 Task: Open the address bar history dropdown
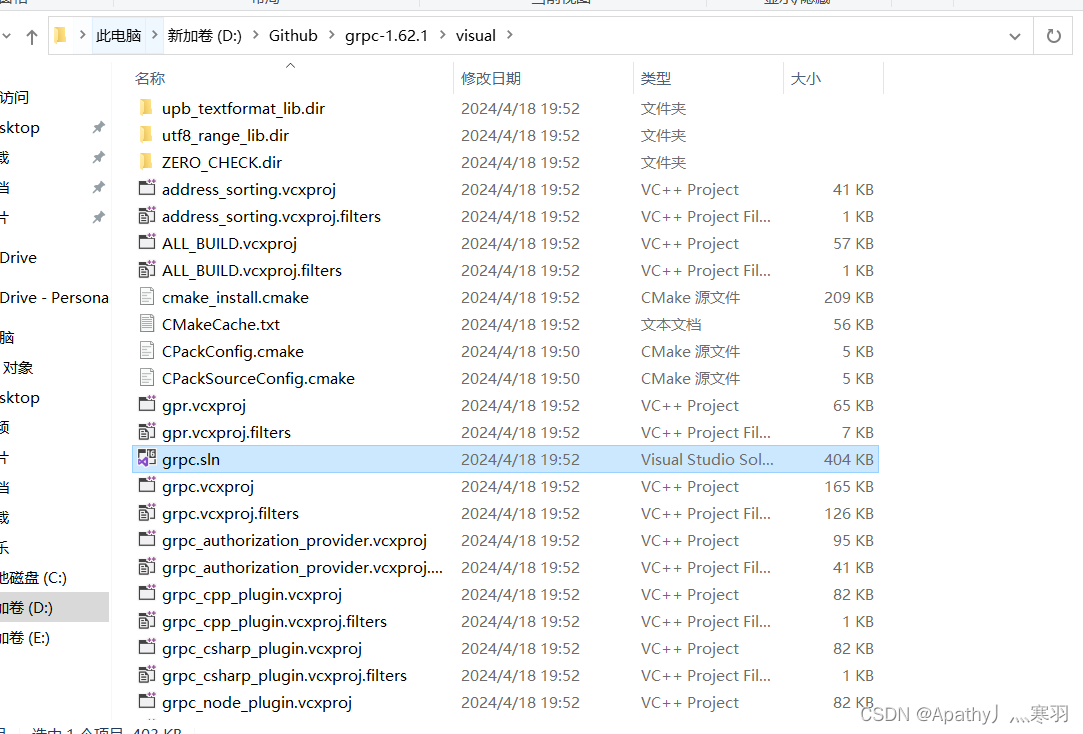(1014, 35)
